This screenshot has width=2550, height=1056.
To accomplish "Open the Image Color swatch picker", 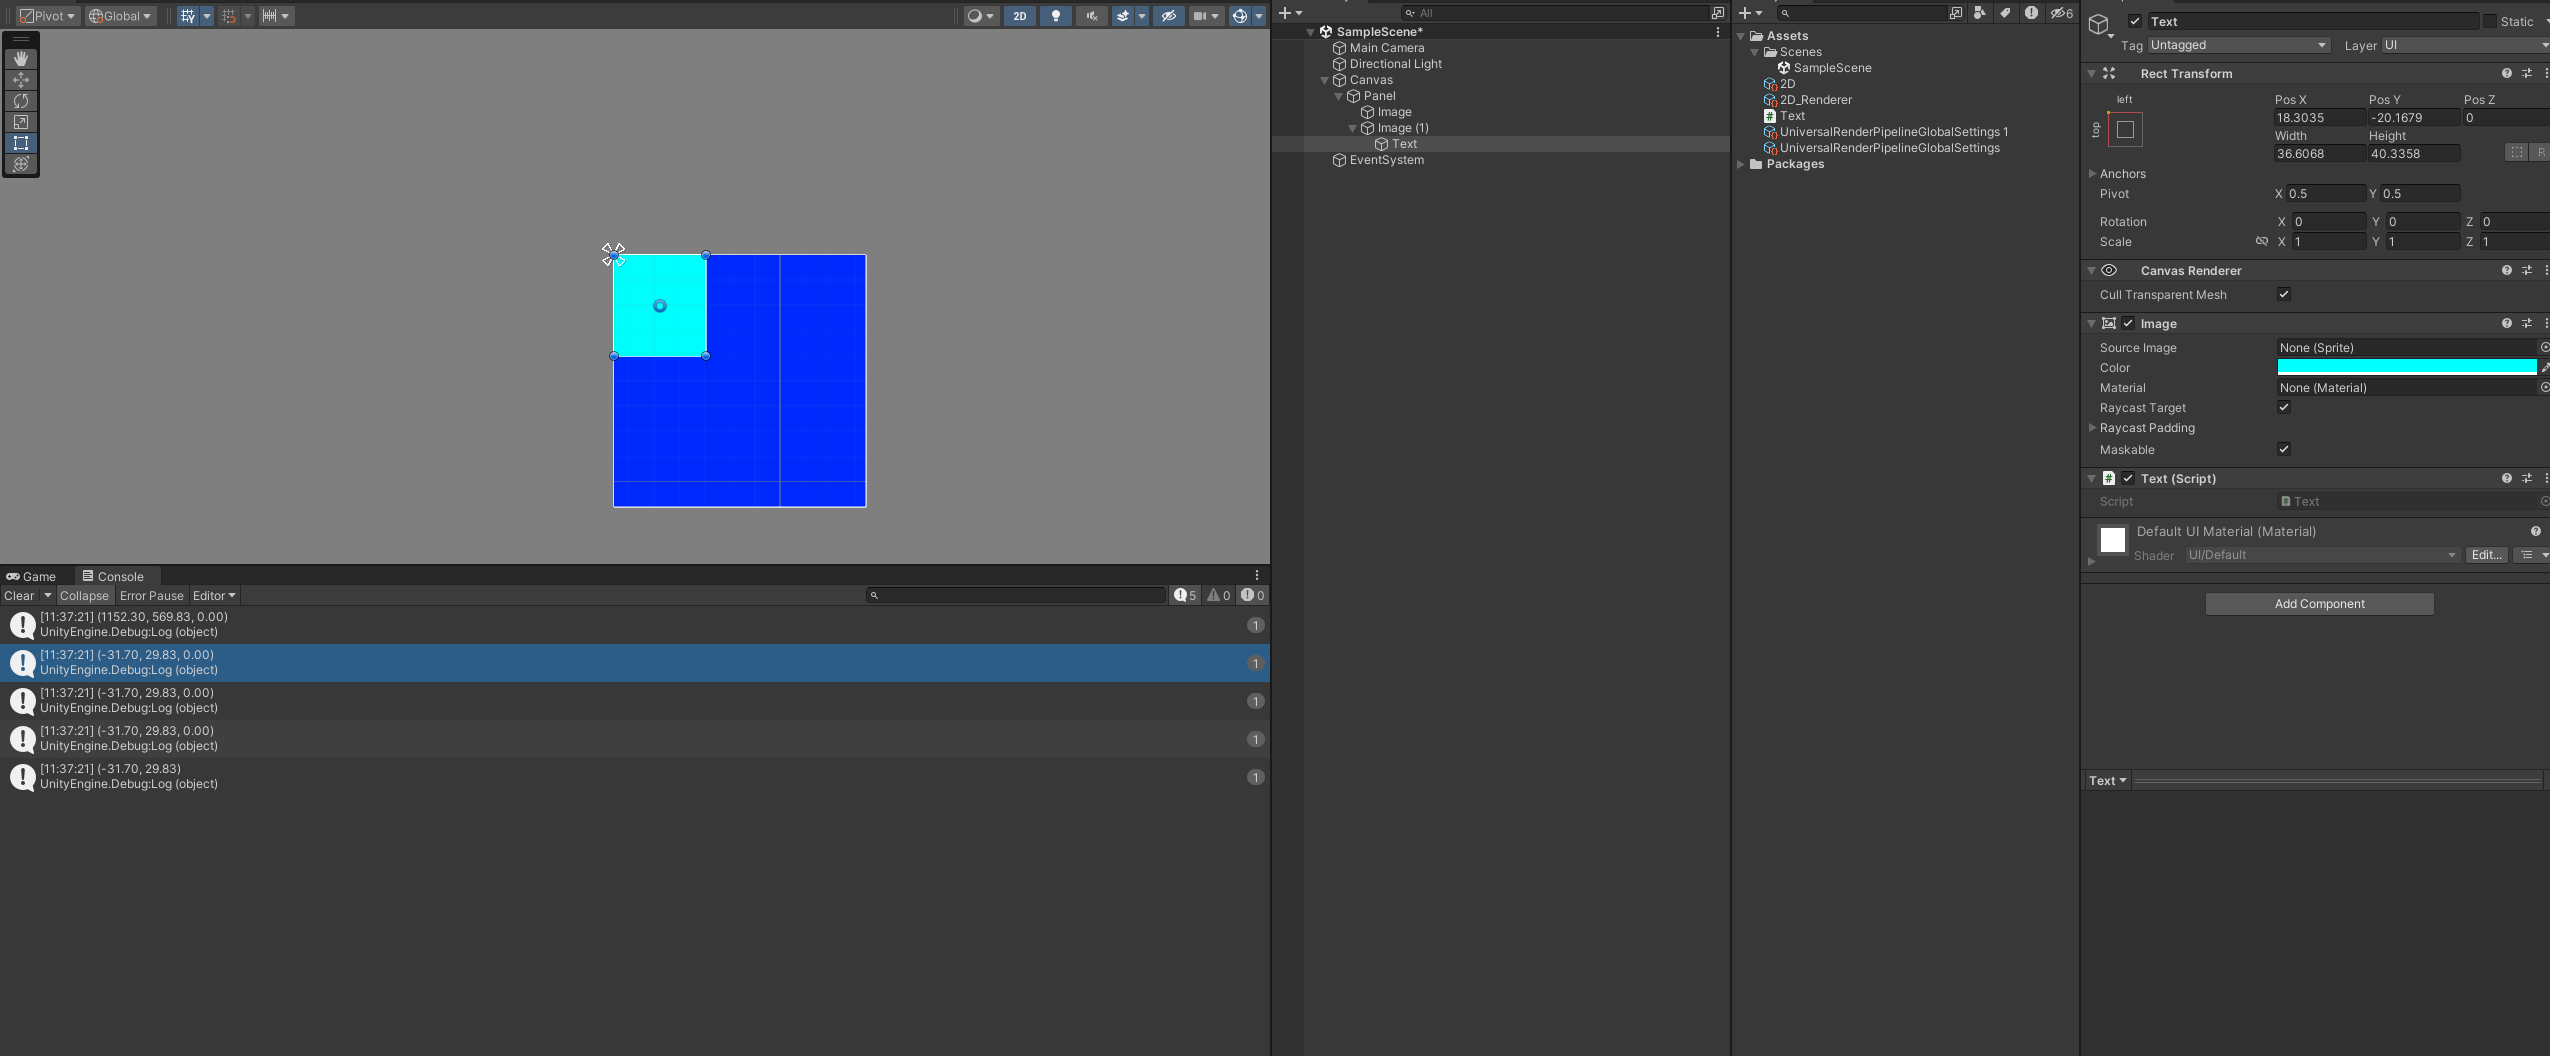I will click(2407, 367).
